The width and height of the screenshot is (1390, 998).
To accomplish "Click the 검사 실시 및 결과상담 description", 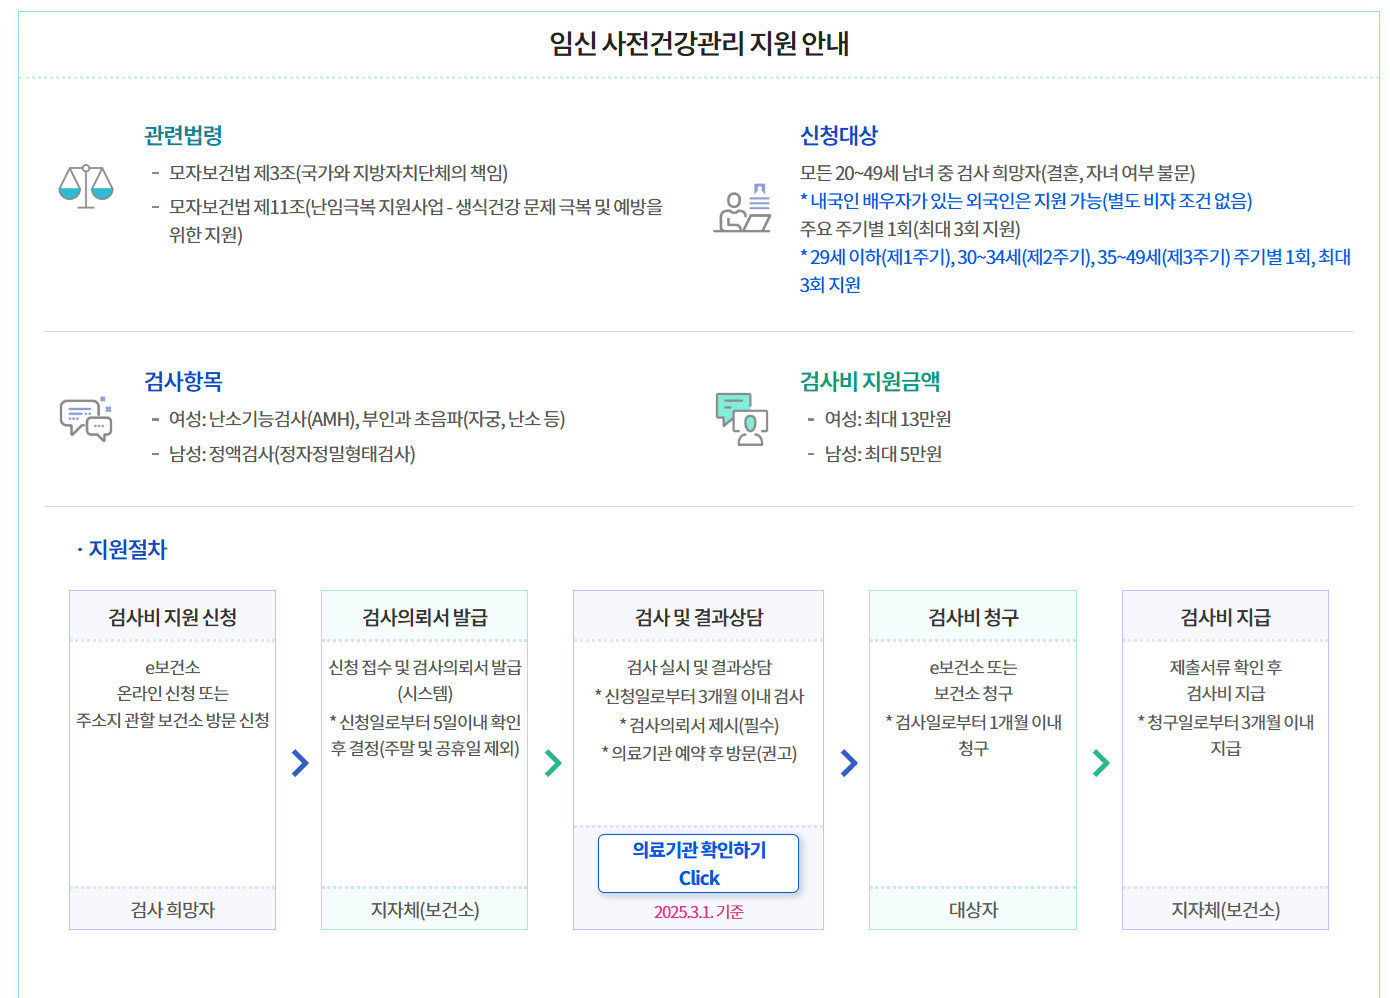I will click(699, 667).
